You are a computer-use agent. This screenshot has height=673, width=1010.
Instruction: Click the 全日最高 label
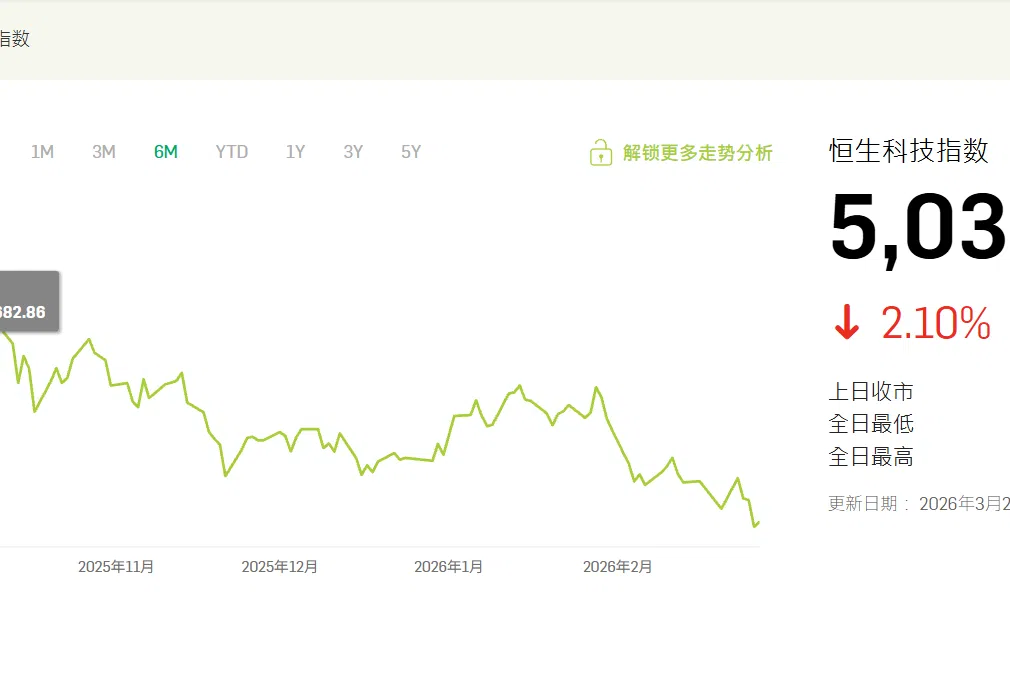[871, 457]
